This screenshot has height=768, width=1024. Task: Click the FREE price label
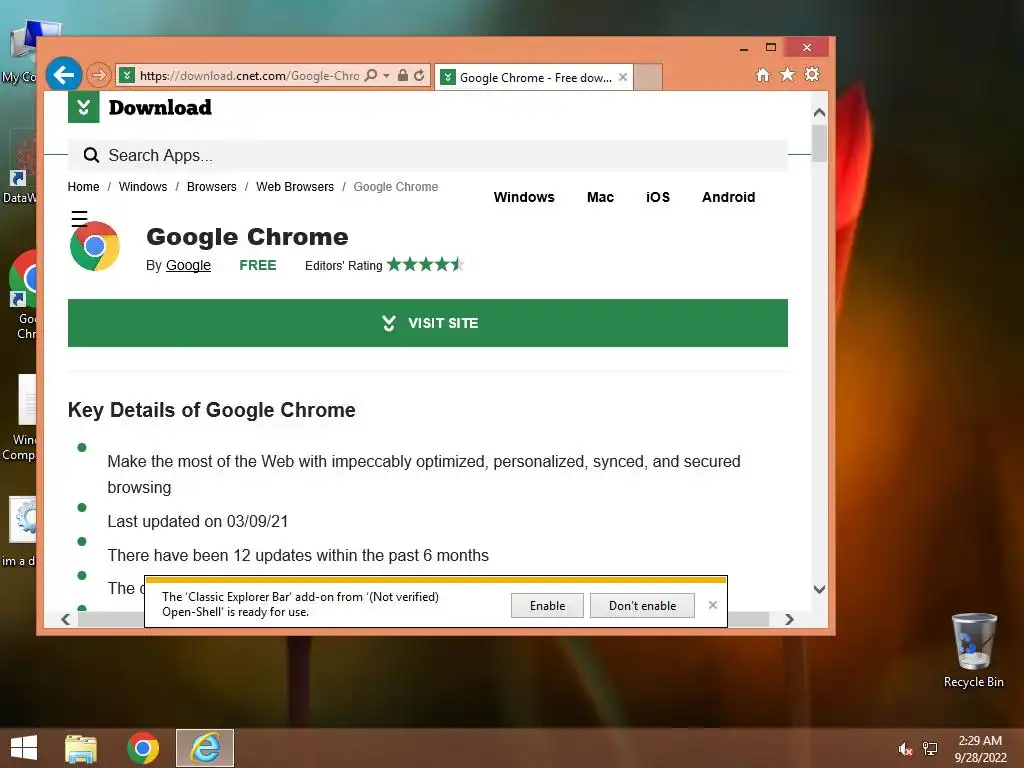(x=258, y=265)
